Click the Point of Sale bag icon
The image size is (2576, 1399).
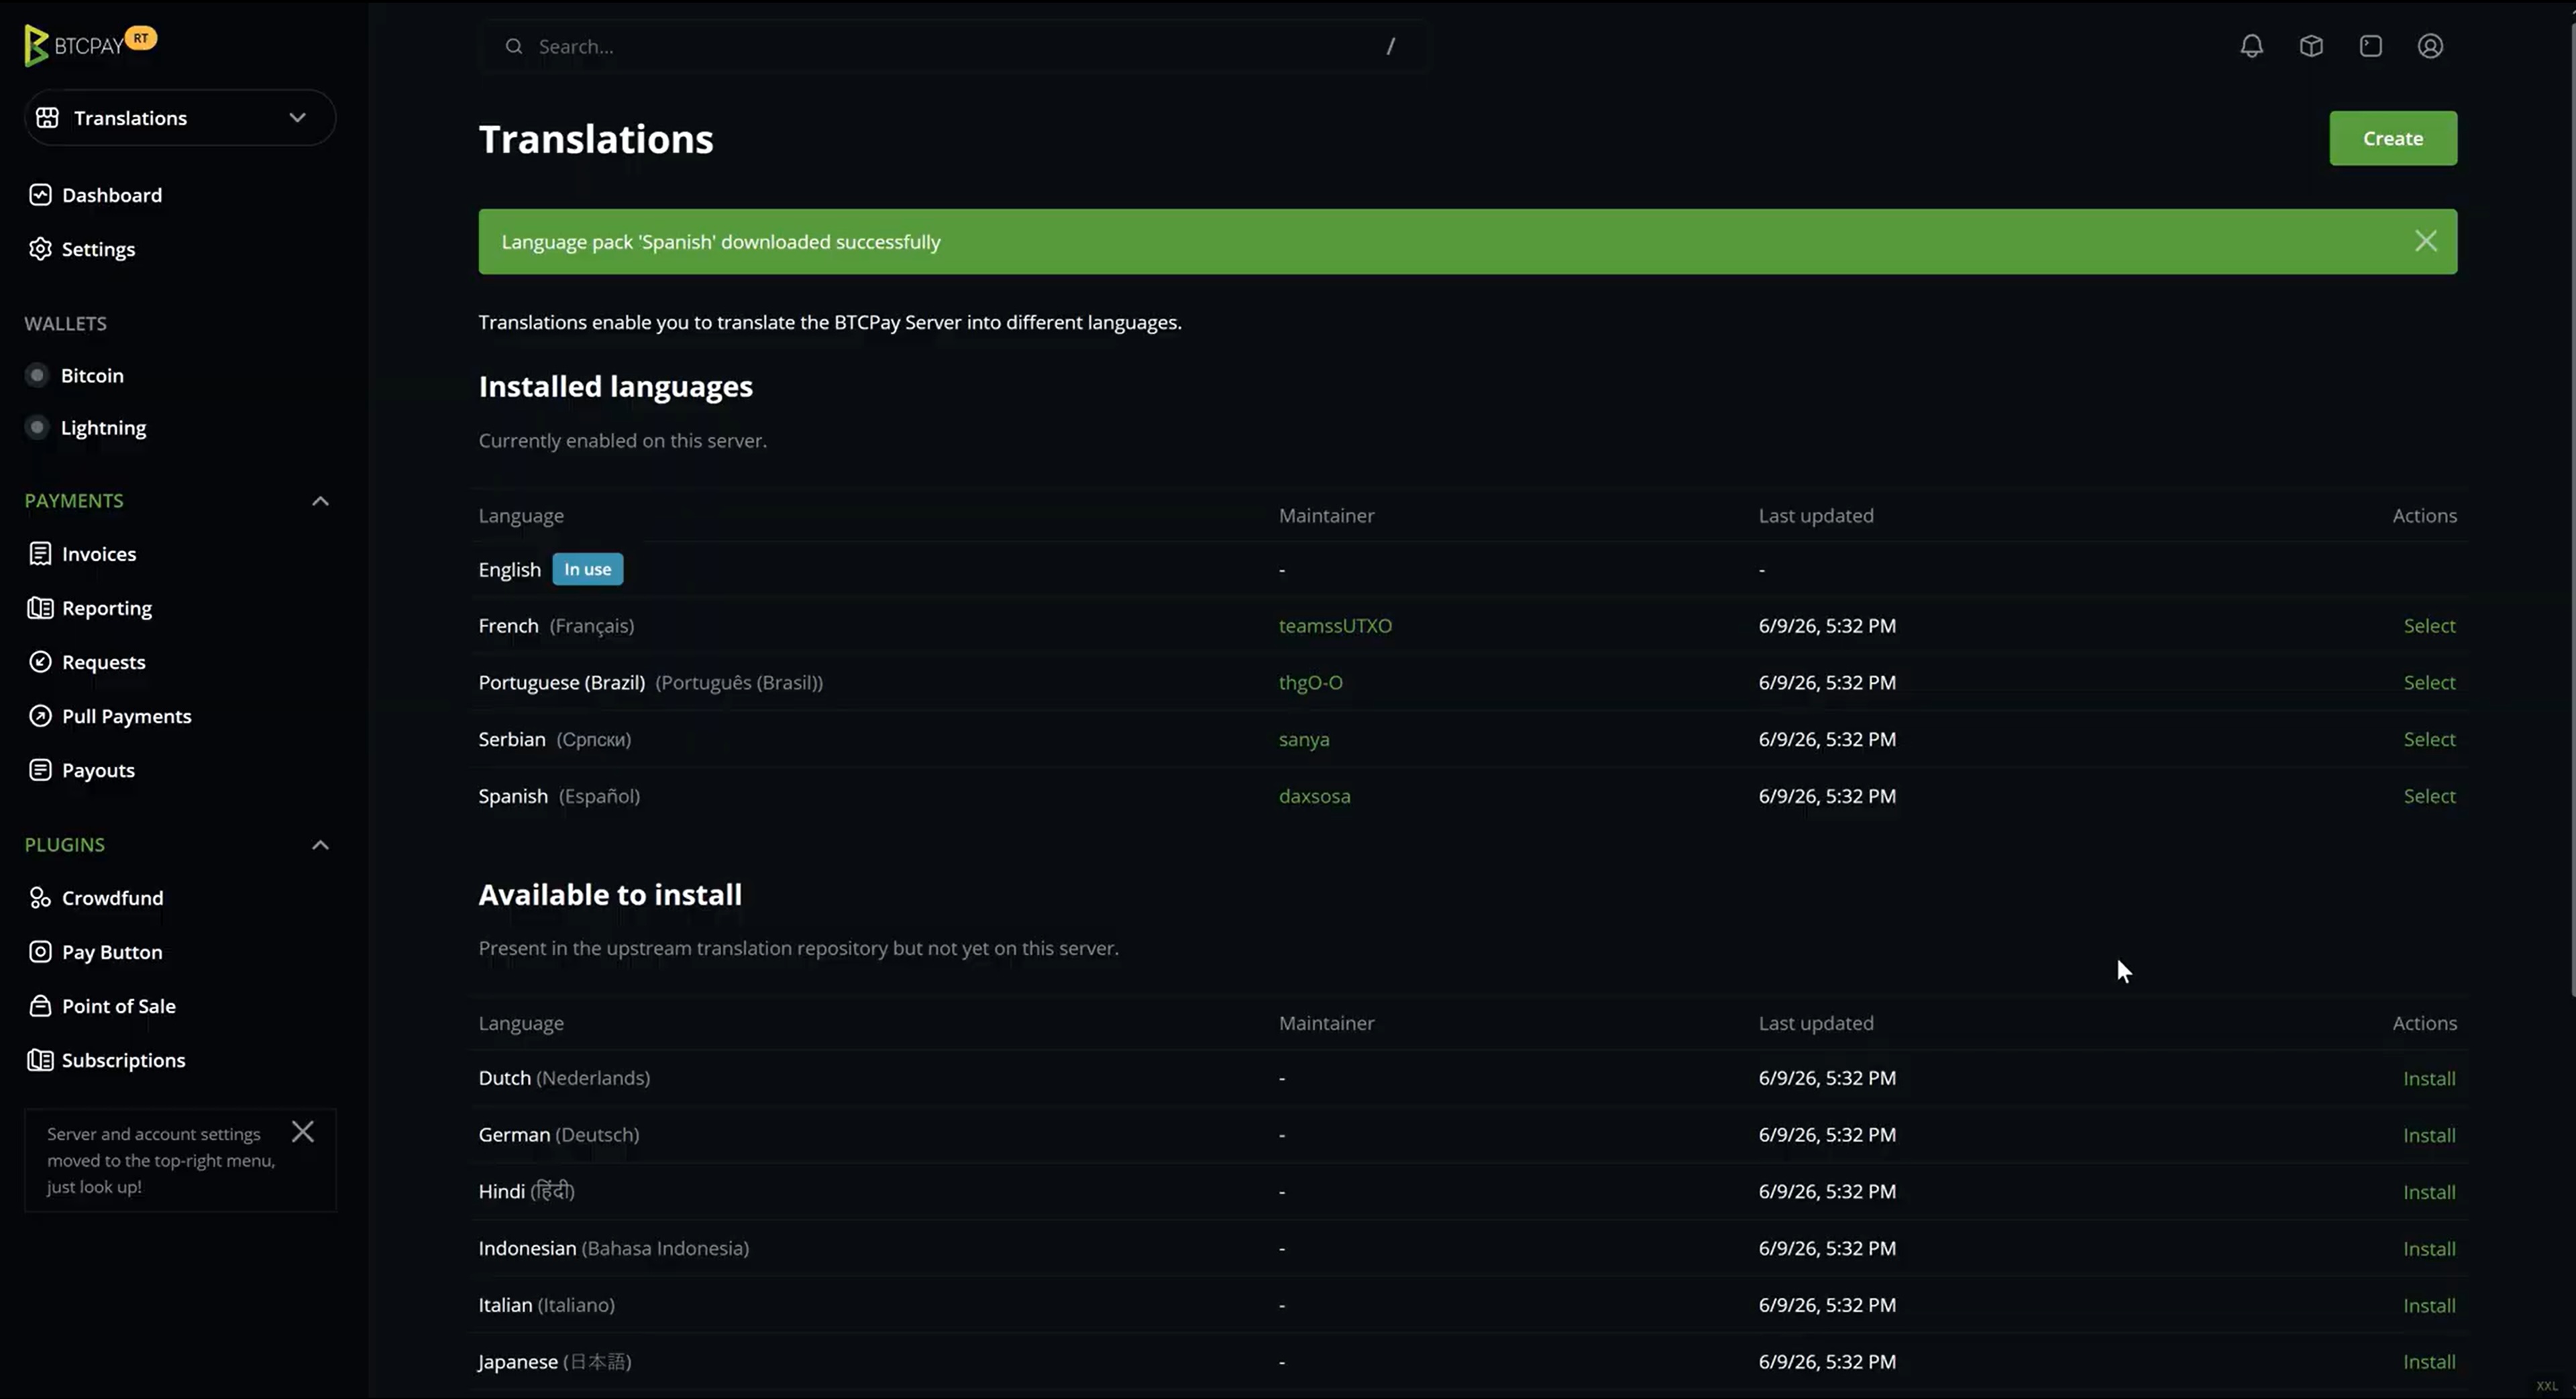tap(40, 1006)
